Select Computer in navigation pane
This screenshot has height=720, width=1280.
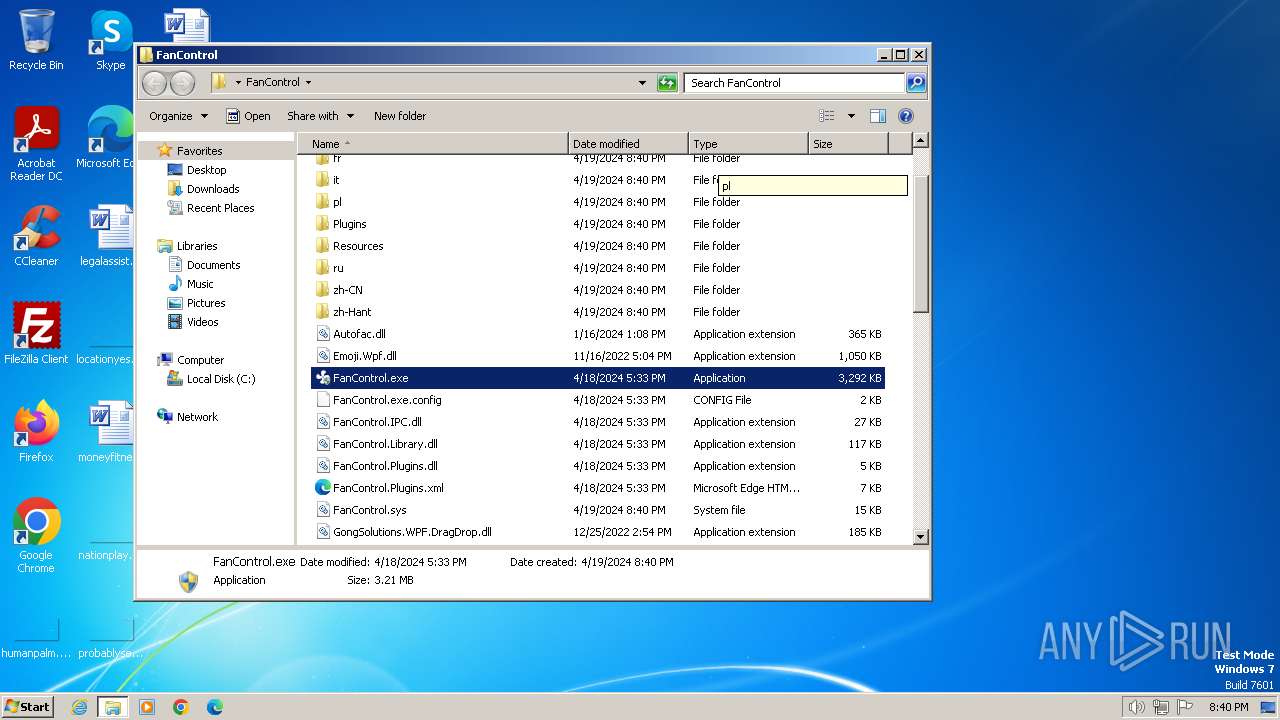pos(200,360)
